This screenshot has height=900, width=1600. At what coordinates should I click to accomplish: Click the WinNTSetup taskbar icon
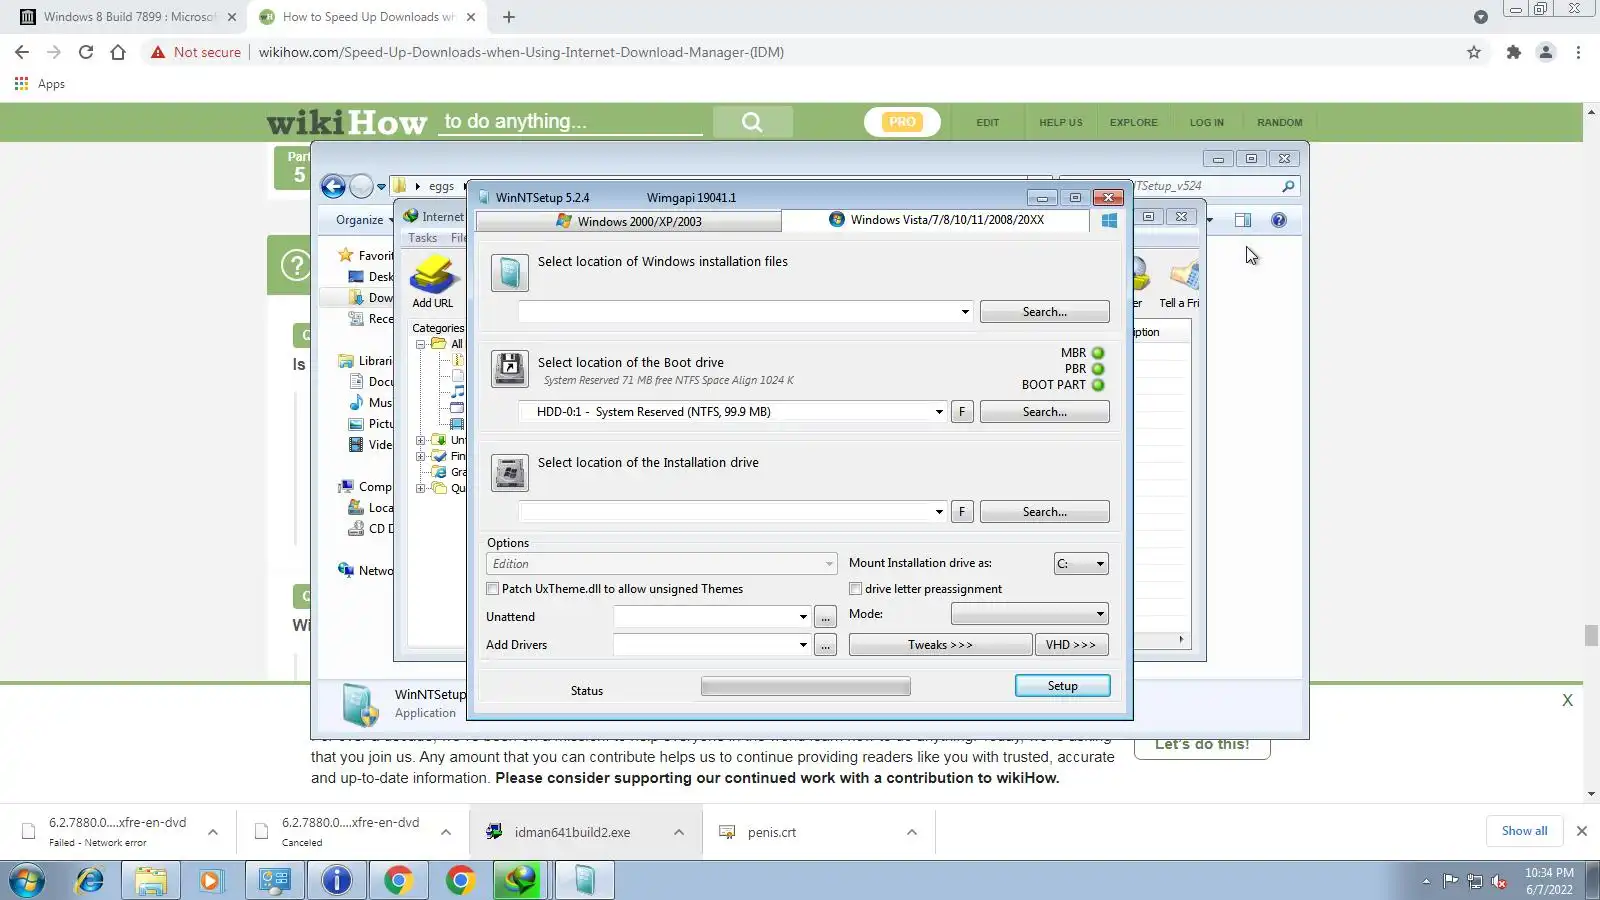click(x=584, y=880)
